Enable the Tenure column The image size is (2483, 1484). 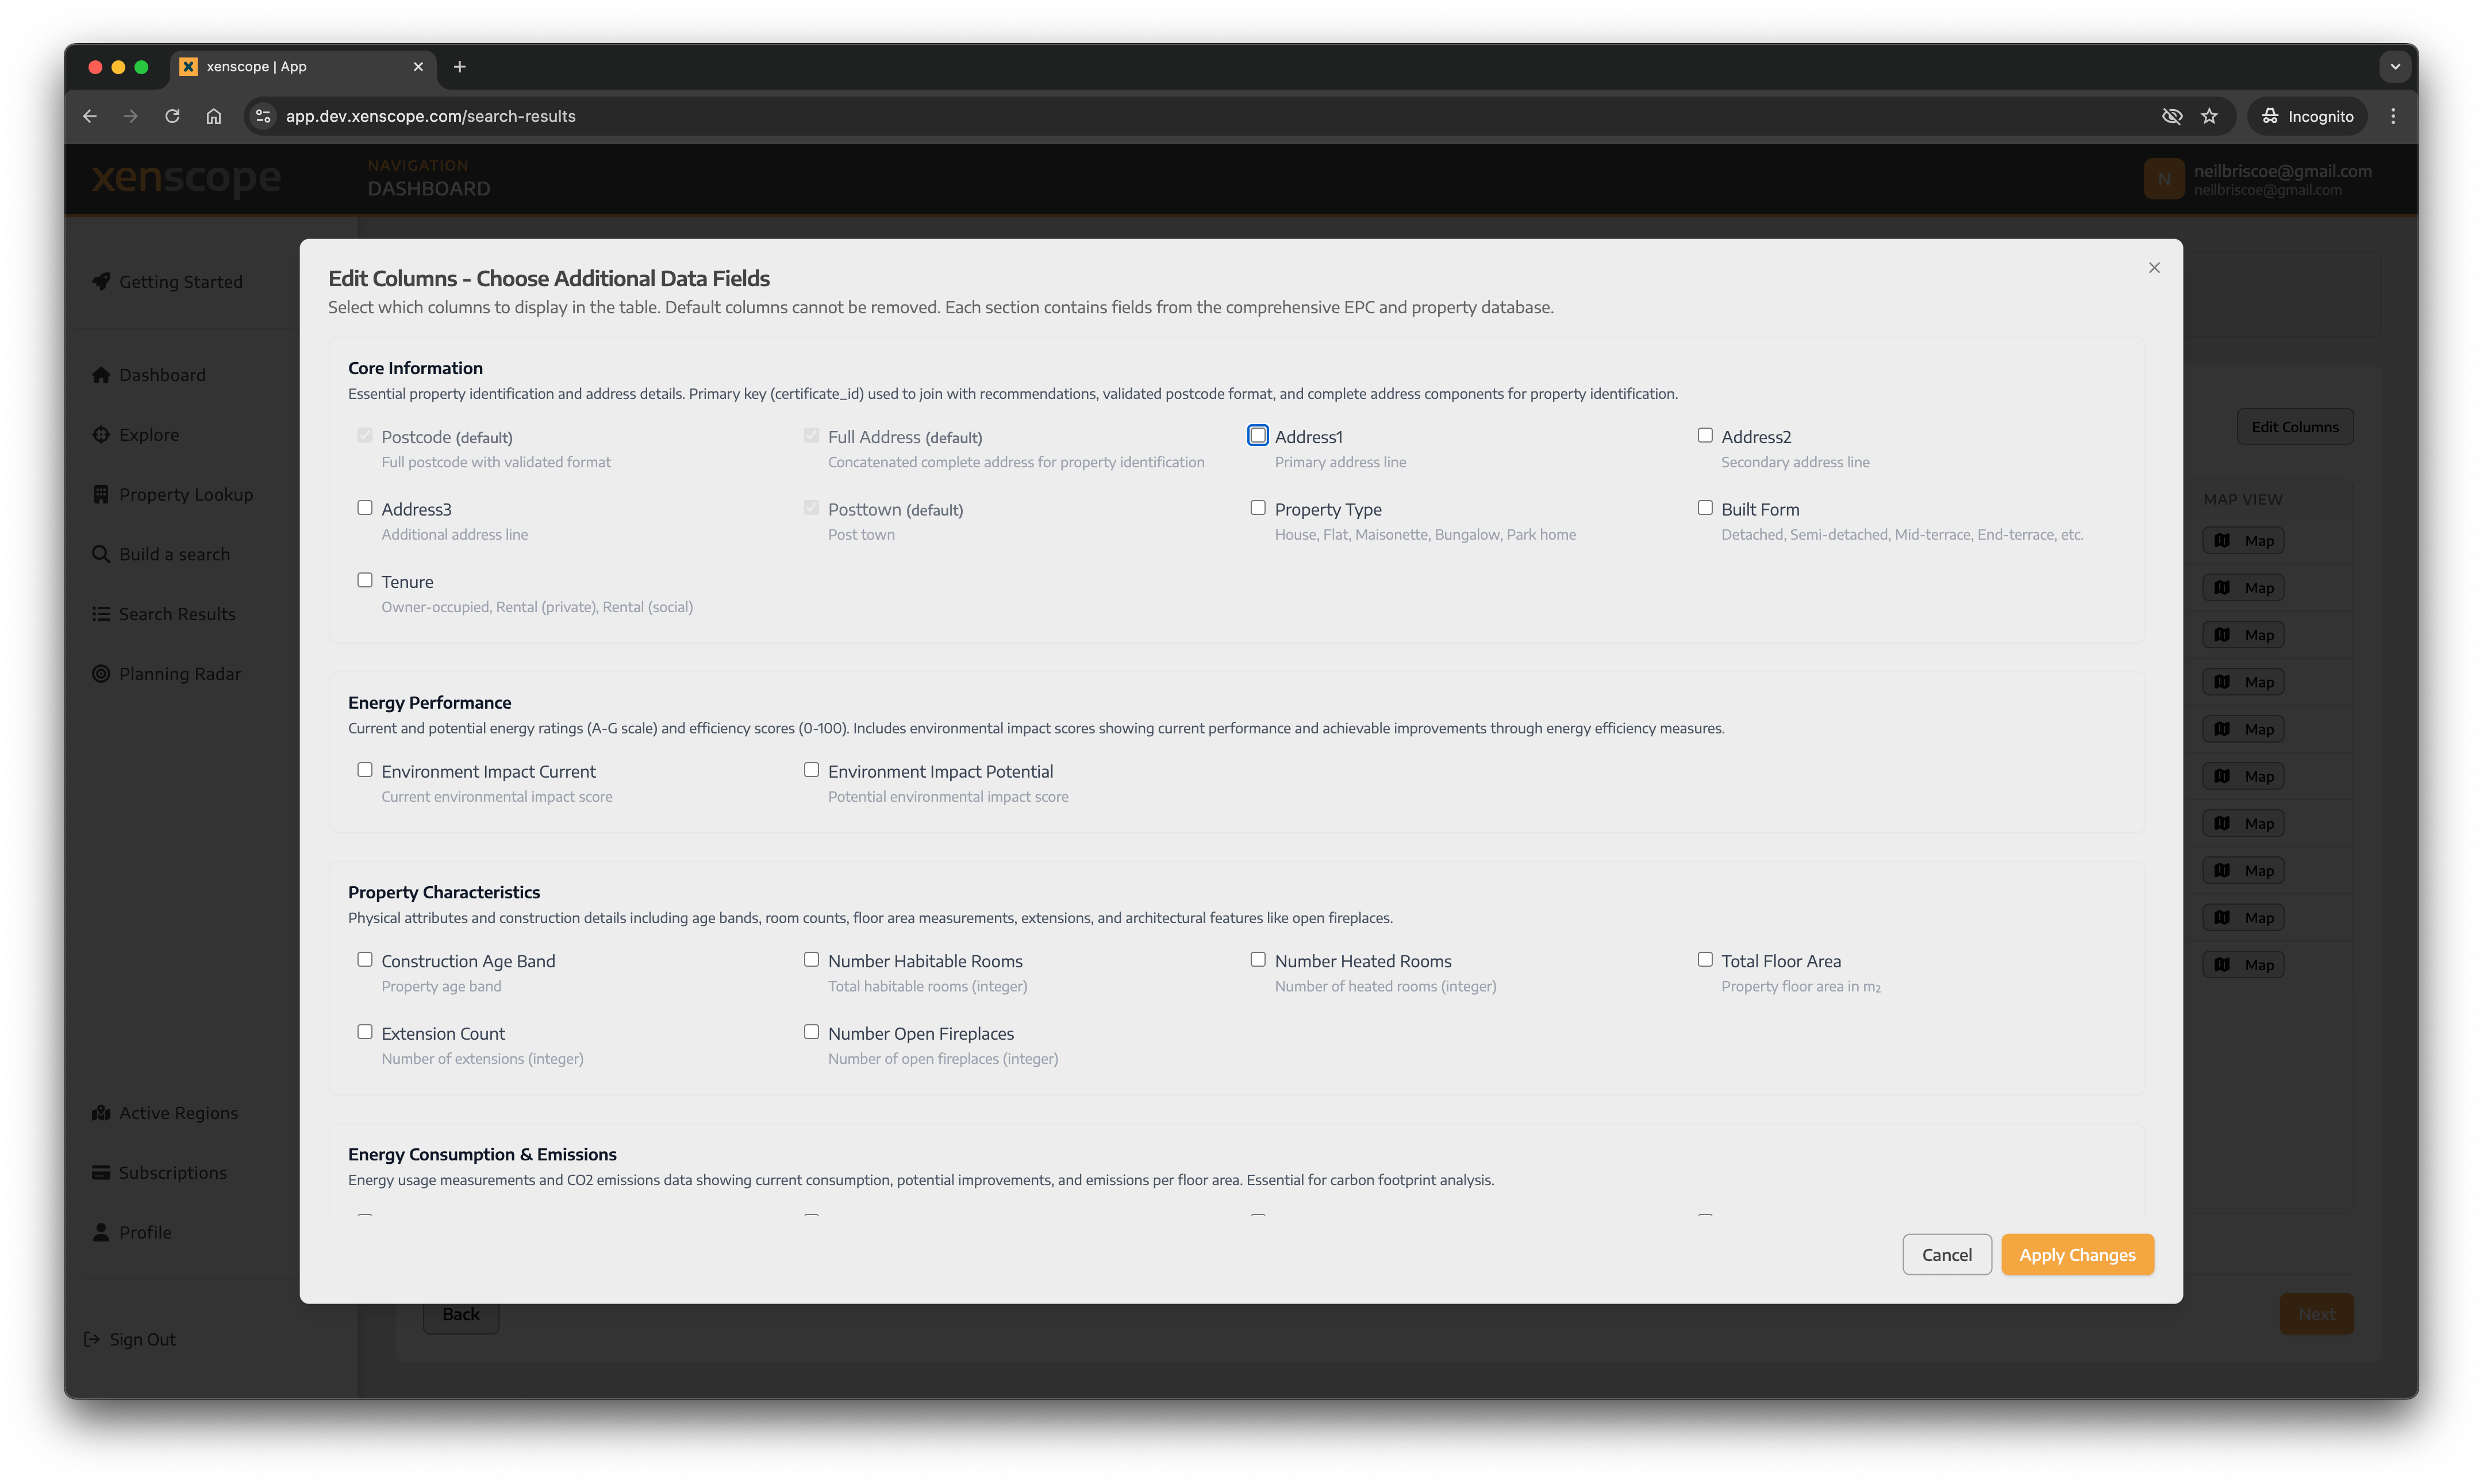pos(365,580)
